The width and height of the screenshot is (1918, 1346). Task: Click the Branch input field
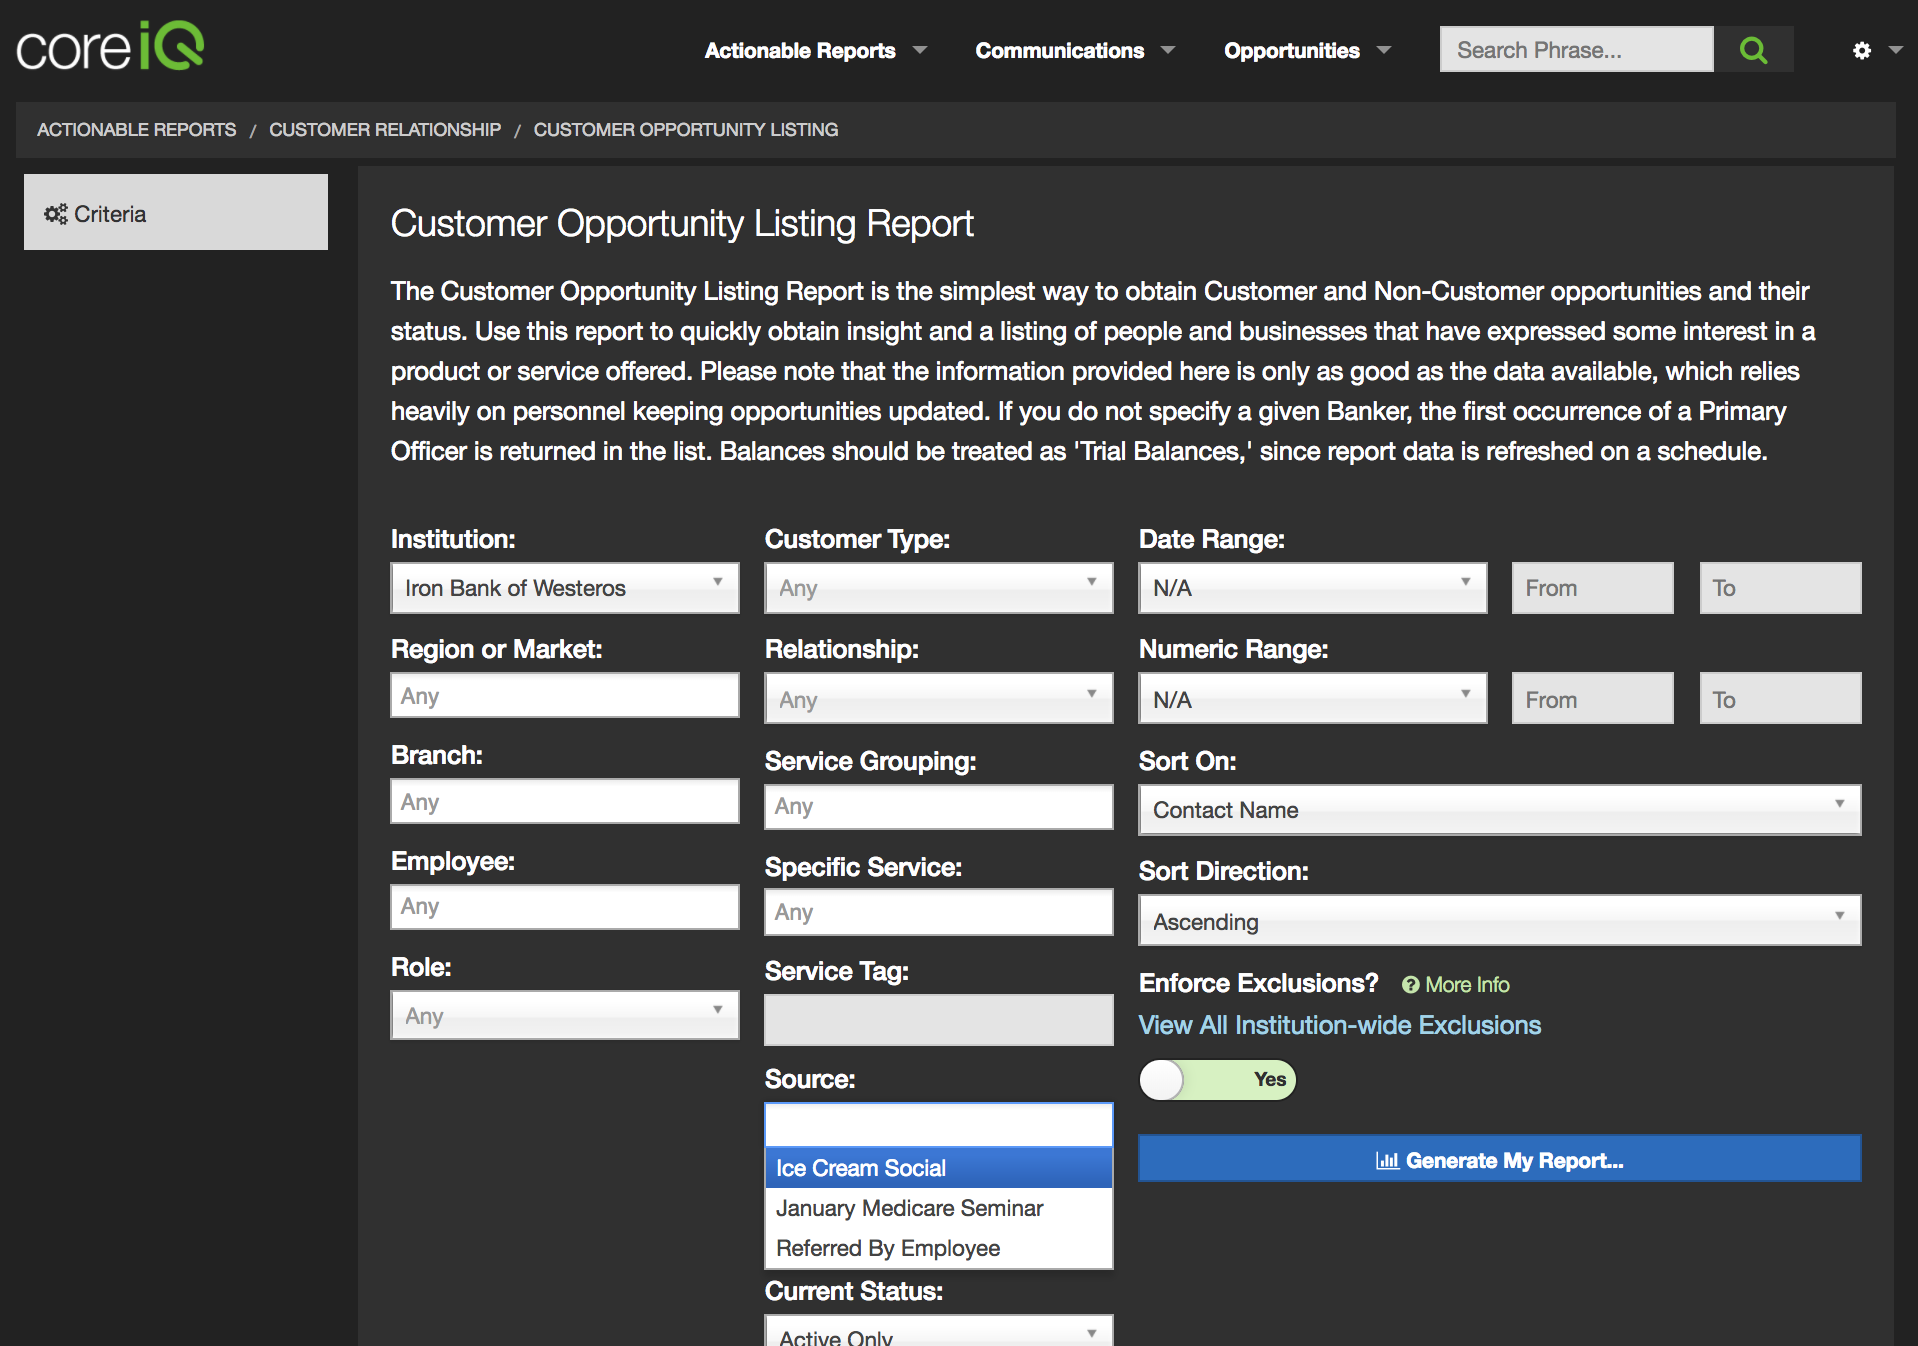[x=564, y=802]
